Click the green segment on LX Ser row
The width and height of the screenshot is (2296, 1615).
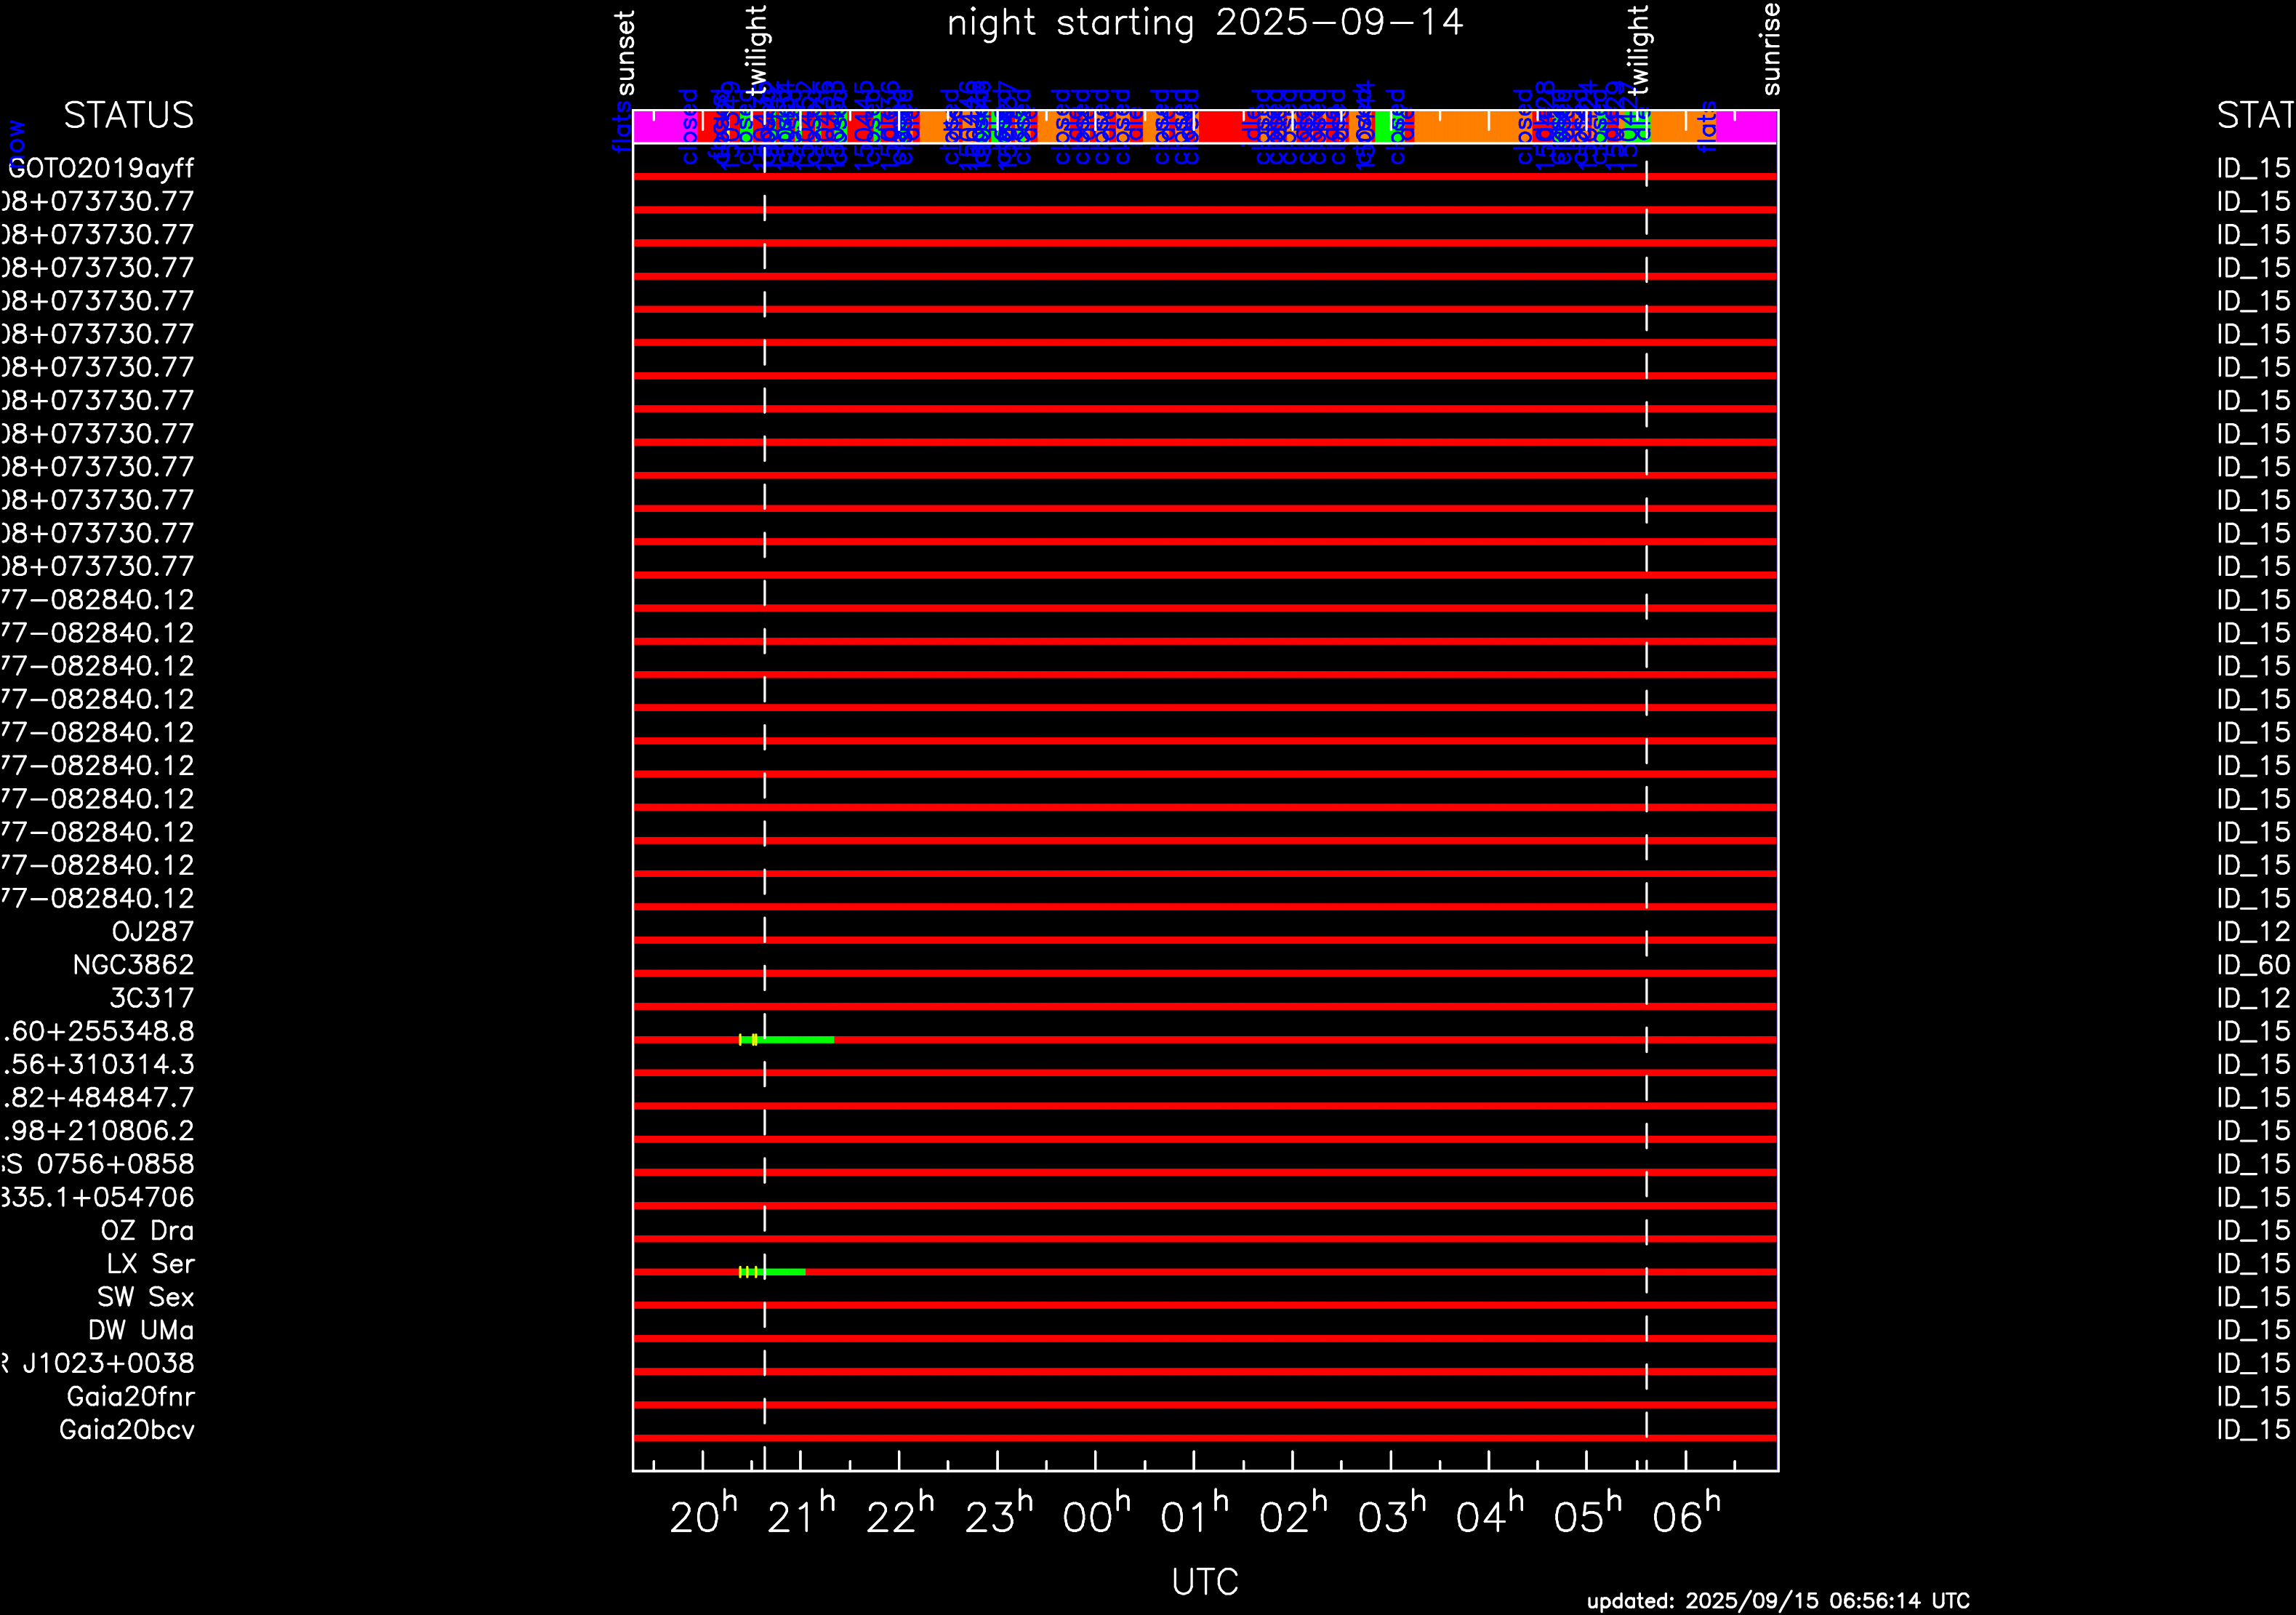tap(785, 1272)
